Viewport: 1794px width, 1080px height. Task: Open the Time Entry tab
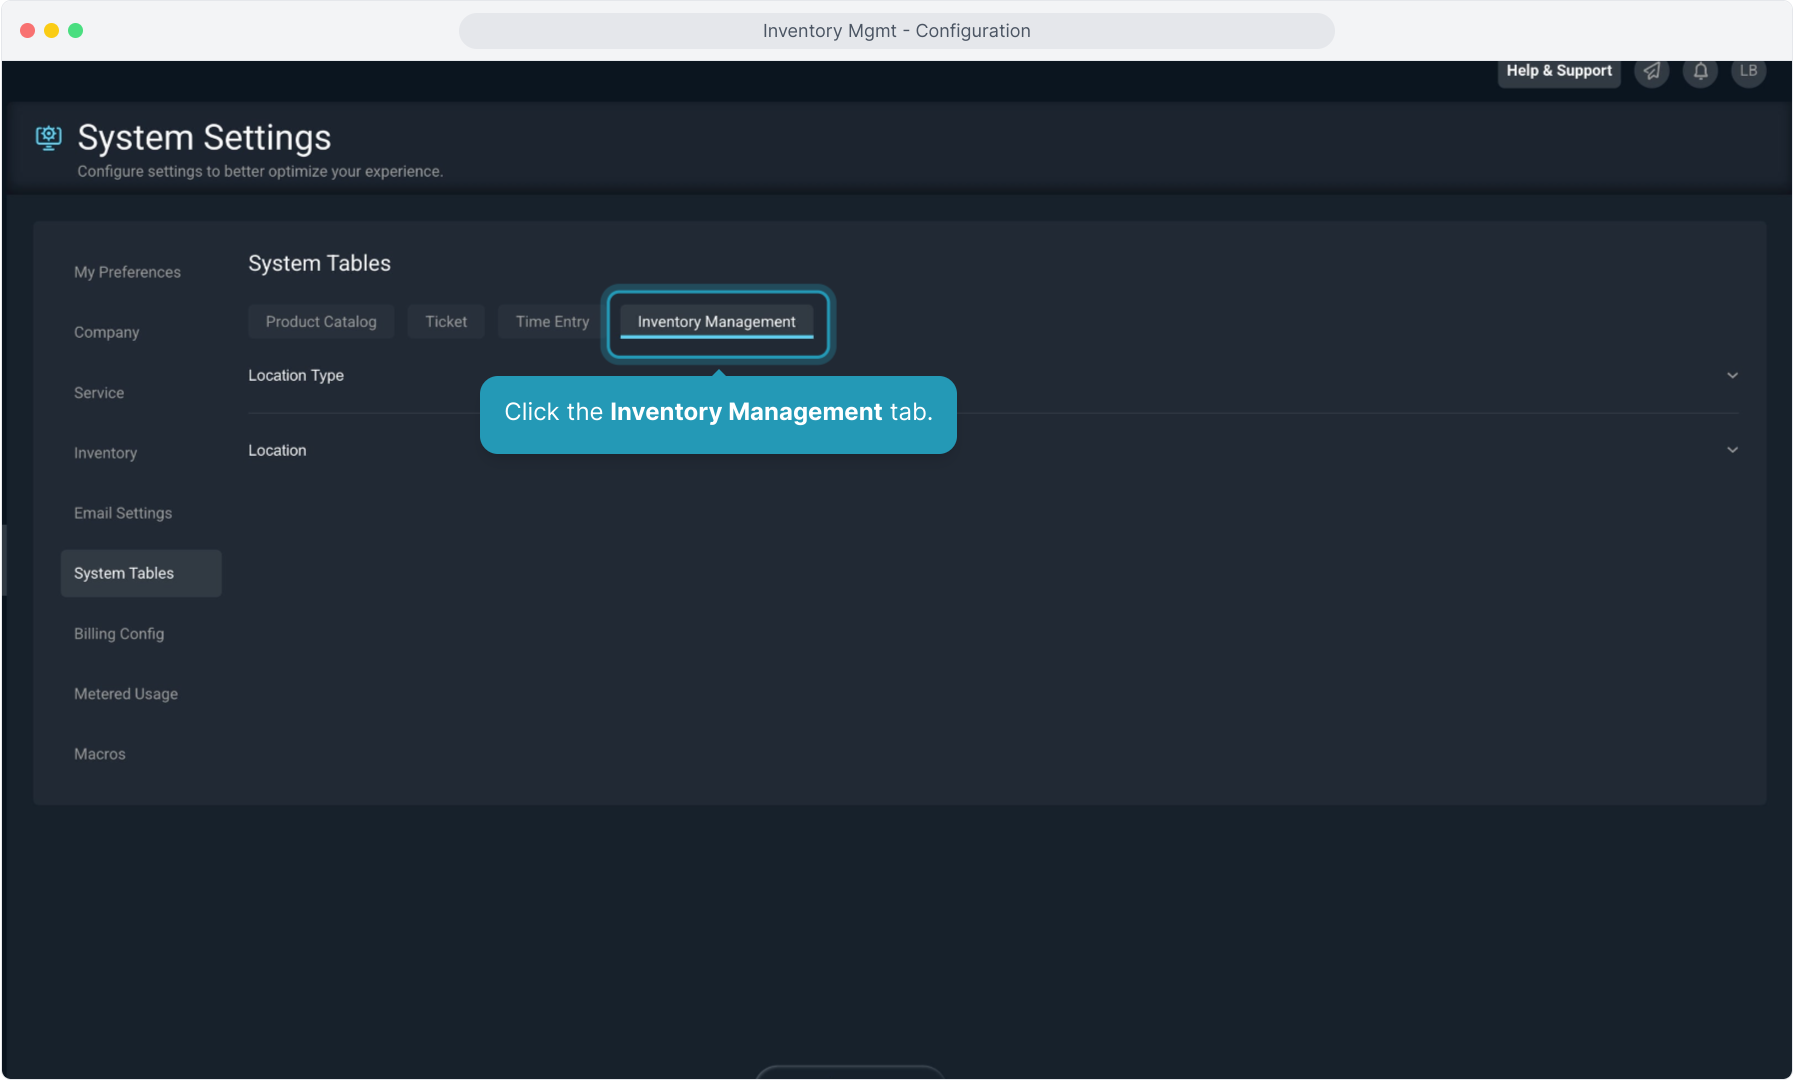tap(552, 322)
